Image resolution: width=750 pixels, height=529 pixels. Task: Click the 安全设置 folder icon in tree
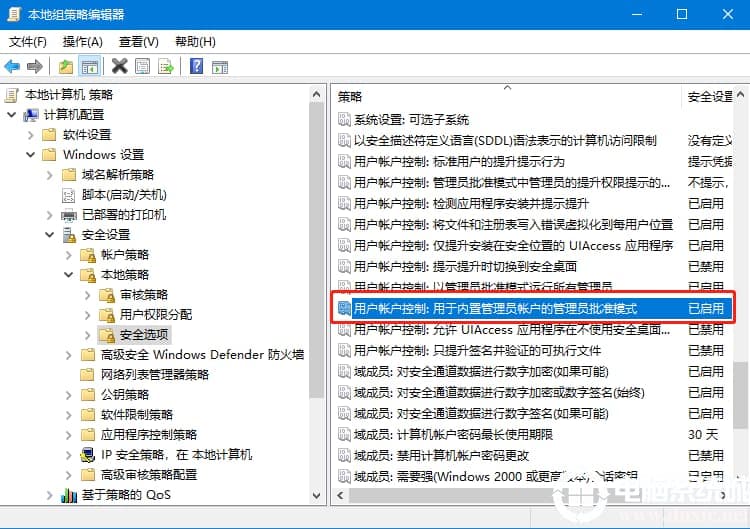69,235
